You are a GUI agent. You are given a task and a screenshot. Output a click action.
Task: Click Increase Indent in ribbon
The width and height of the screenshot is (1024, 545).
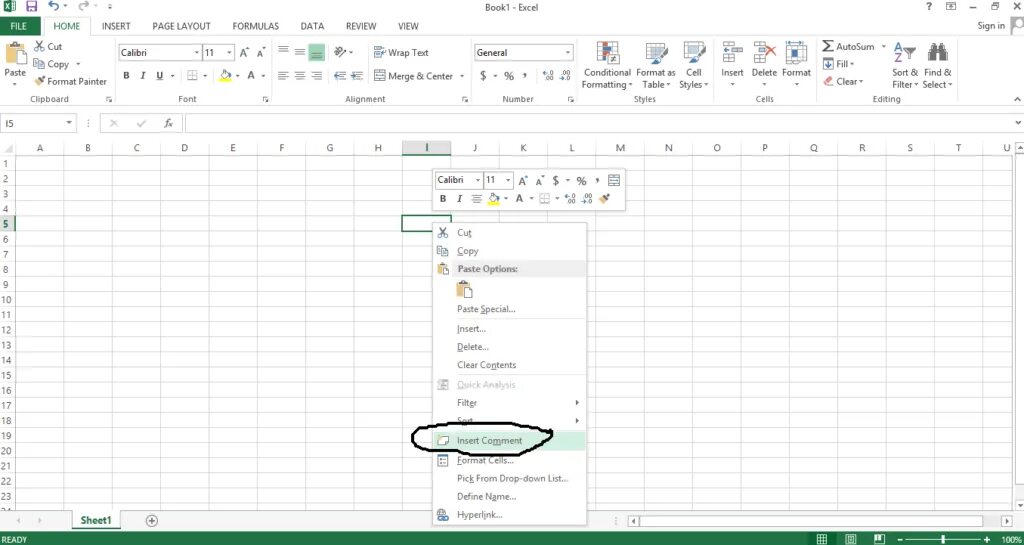[358, 76]
